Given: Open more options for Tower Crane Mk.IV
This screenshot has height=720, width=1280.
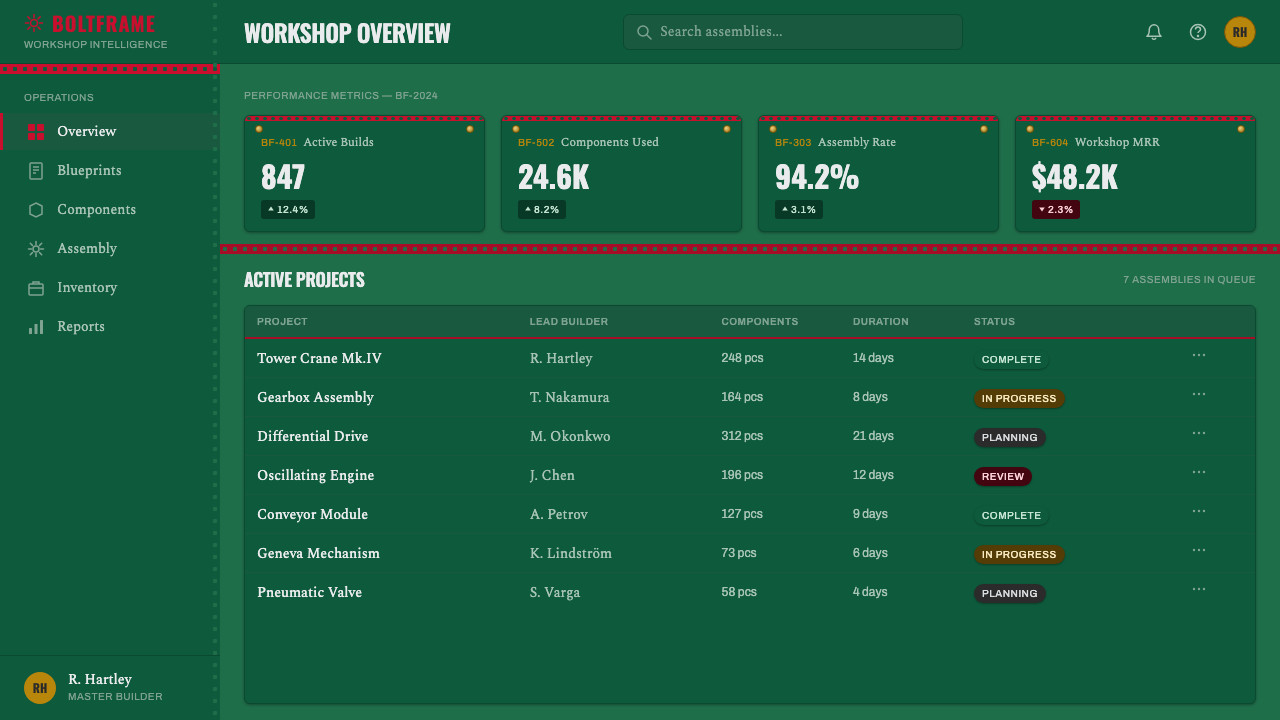Looking at the screenshot, I should 1199,355.
